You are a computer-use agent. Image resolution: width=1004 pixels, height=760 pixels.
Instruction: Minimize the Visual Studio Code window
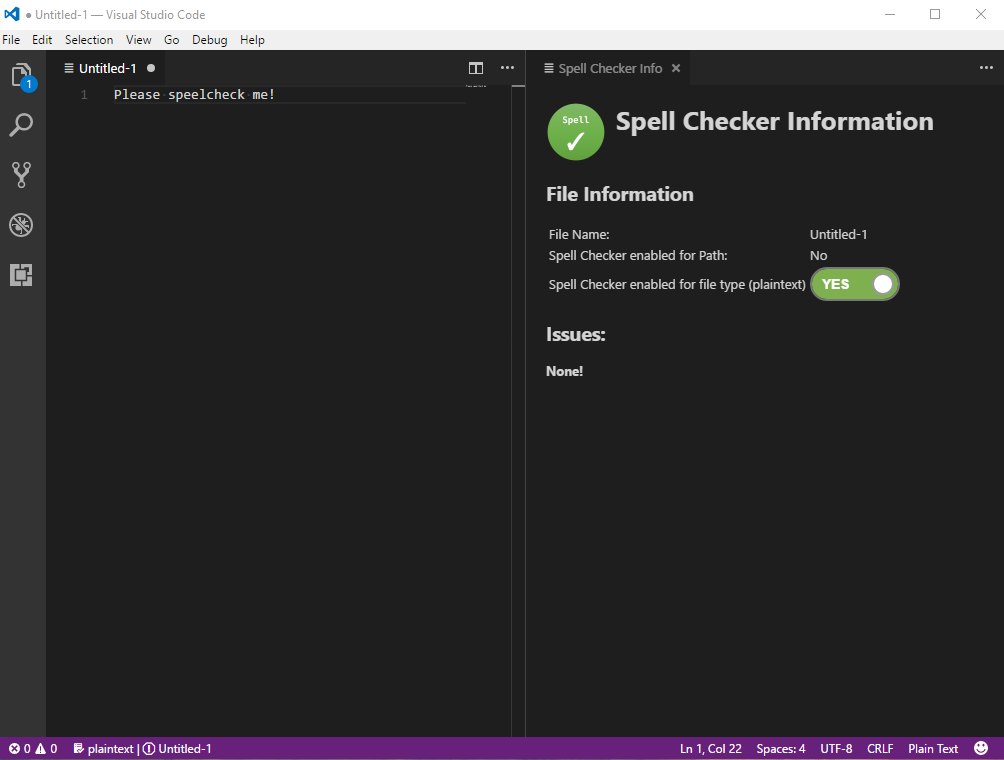[x=889, y=14]
